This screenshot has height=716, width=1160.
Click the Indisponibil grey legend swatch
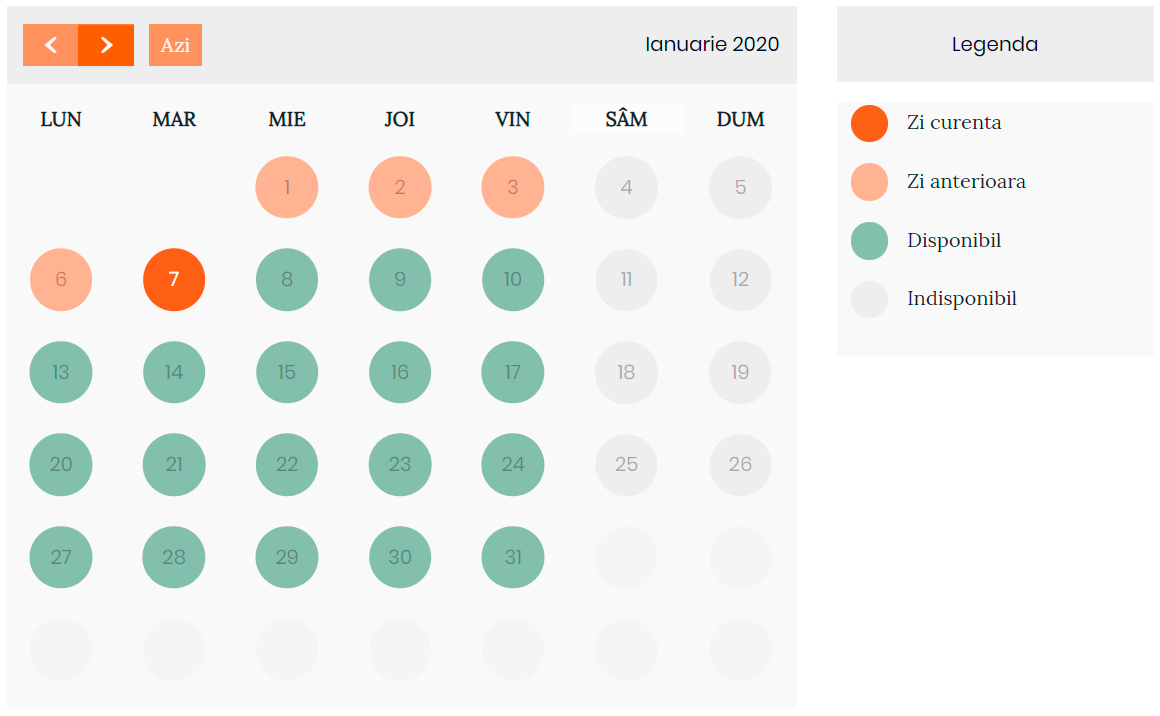coord(869,300)
